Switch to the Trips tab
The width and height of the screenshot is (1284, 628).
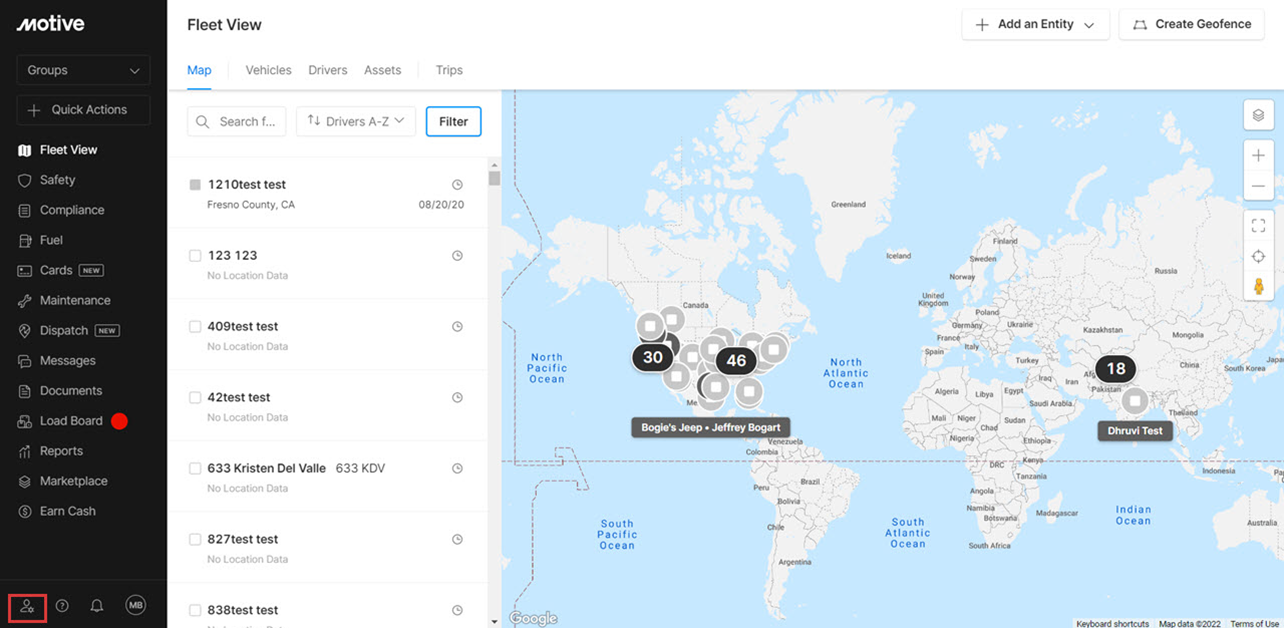pyautogui.click(x=449, y=70)
